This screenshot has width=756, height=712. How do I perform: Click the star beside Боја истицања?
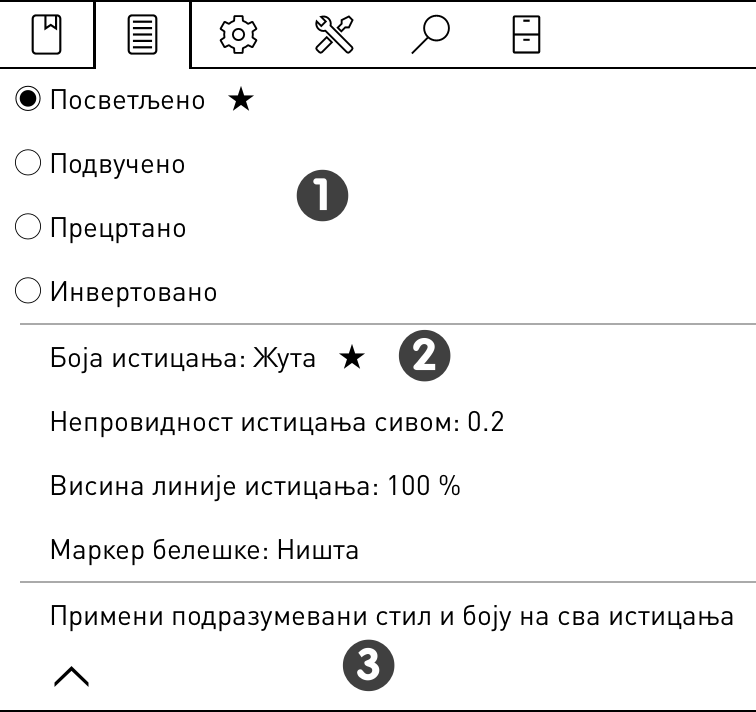pyautogui.click(x=352, y=358)
